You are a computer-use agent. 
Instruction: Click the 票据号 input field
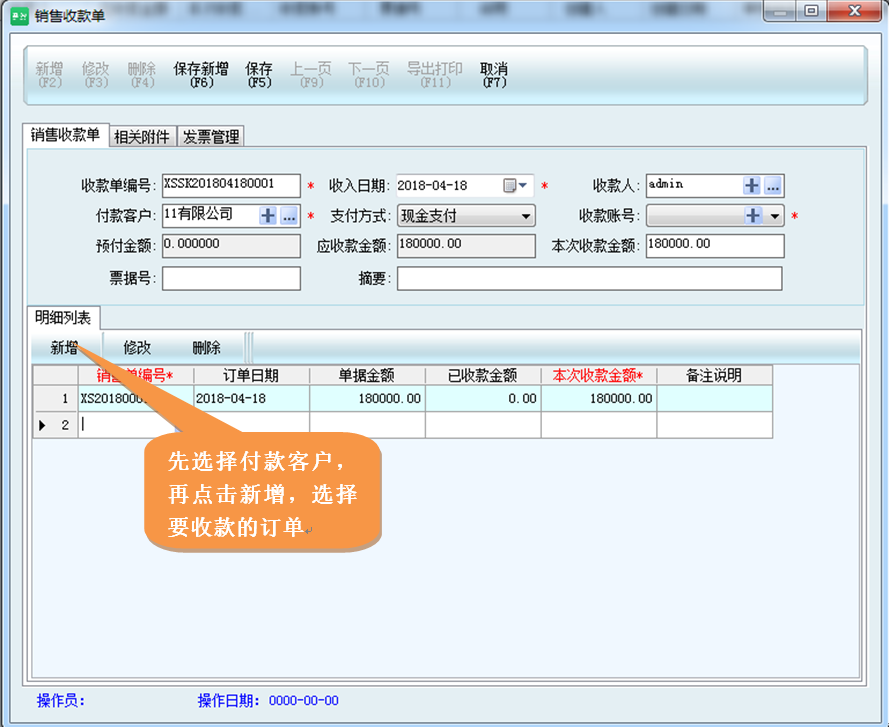[231, 278]
